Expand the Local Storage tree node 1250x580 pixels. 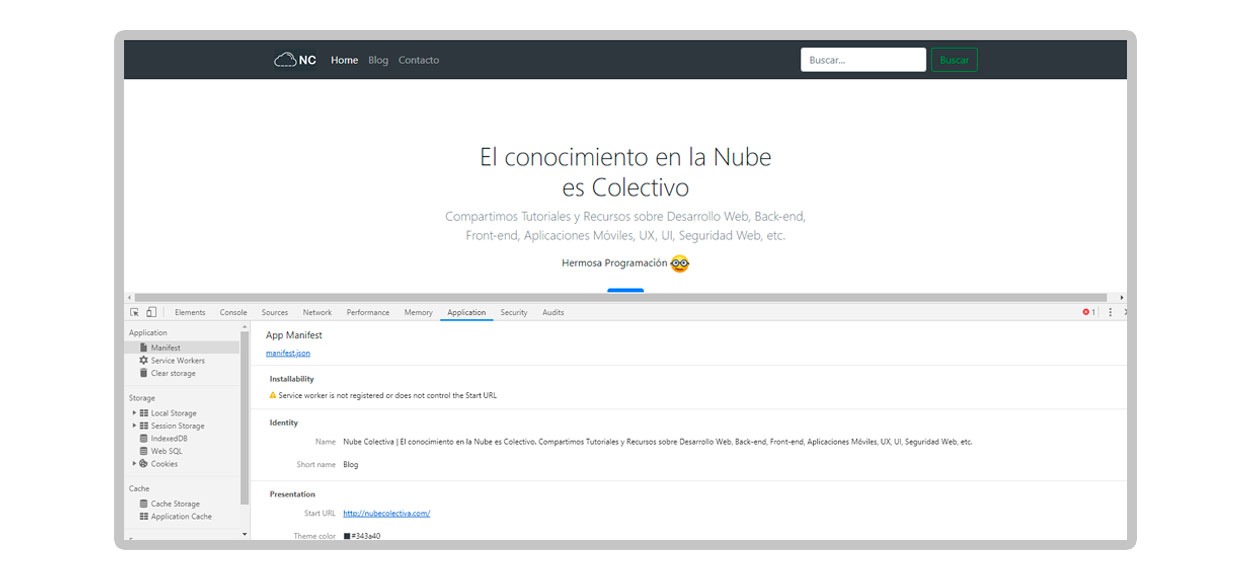(x=134, y=413)
